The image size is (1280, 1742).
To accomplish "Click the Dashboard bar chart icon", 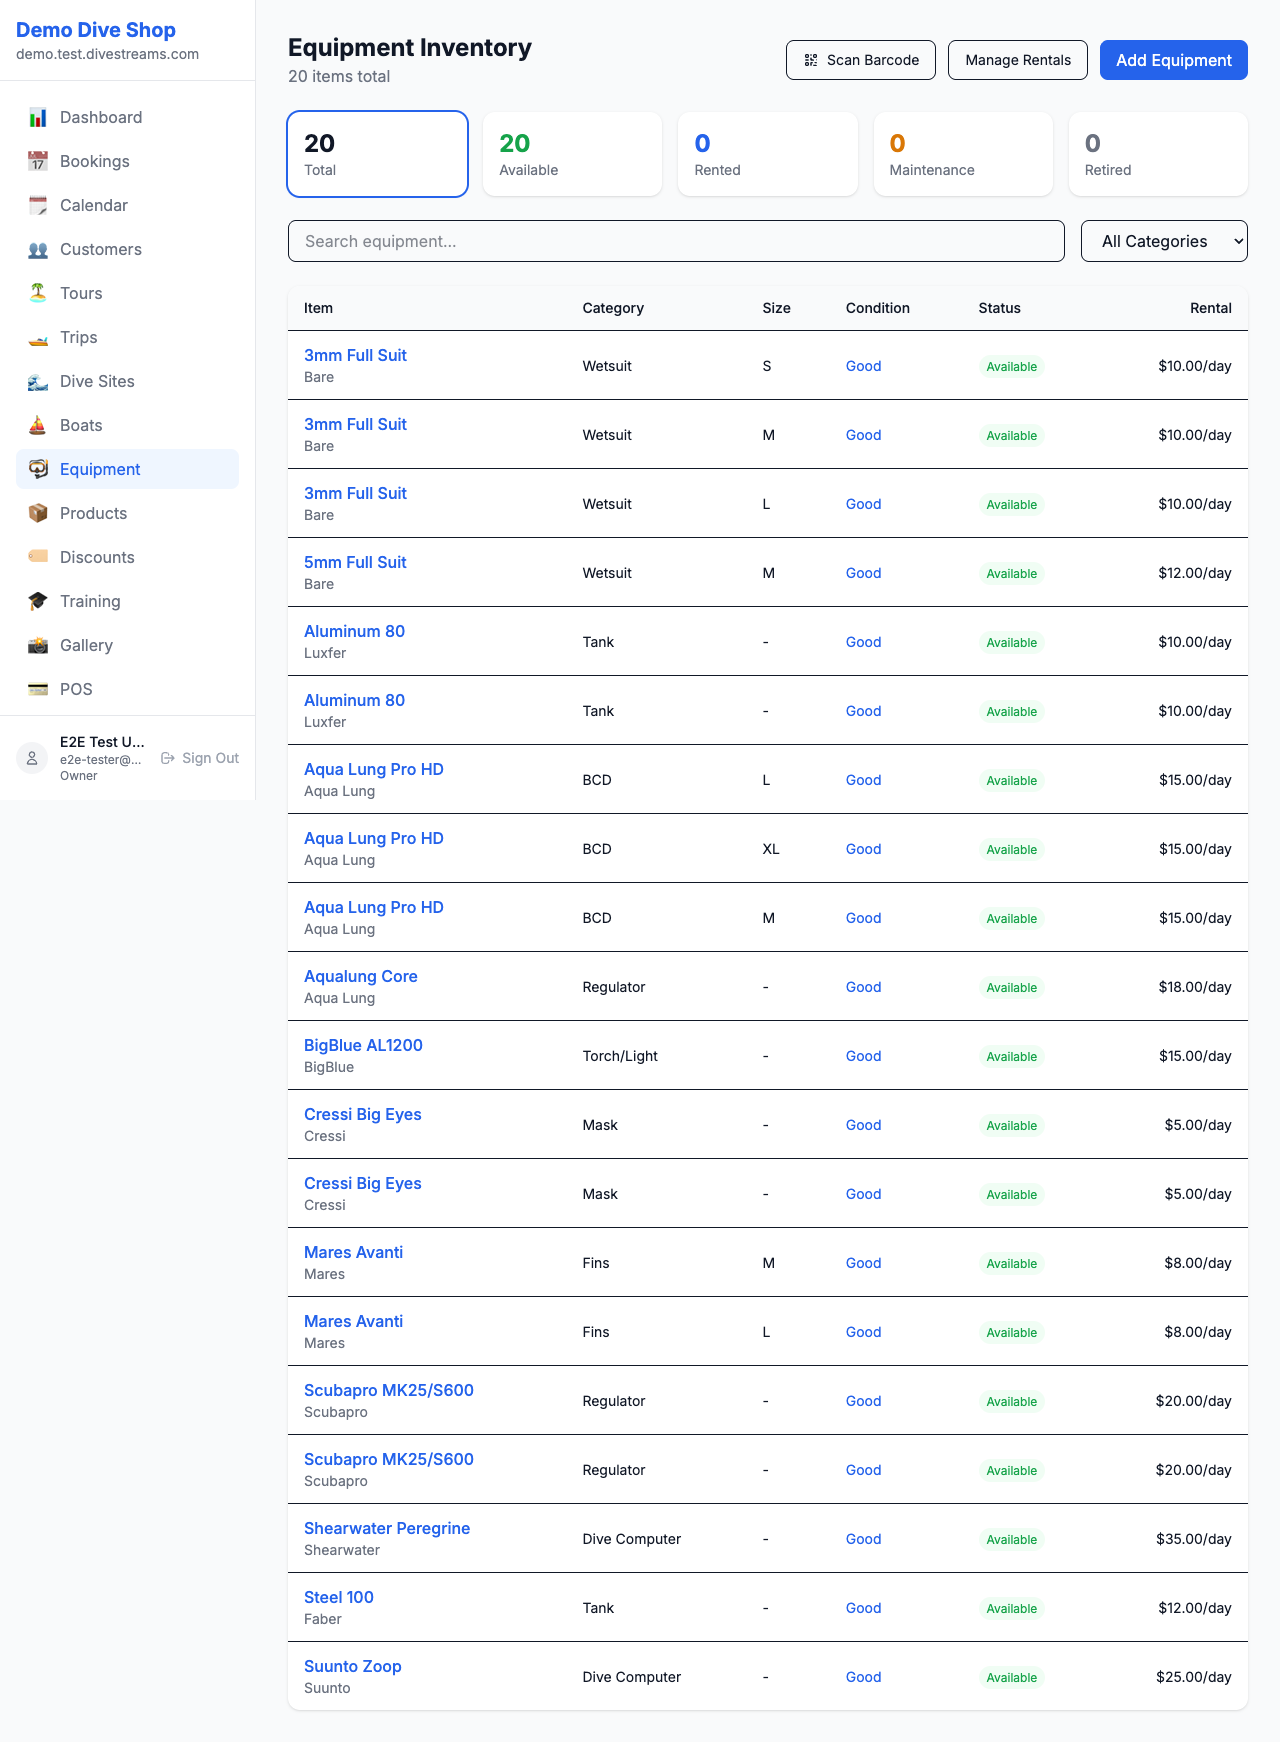I will [x=38, y=118].
